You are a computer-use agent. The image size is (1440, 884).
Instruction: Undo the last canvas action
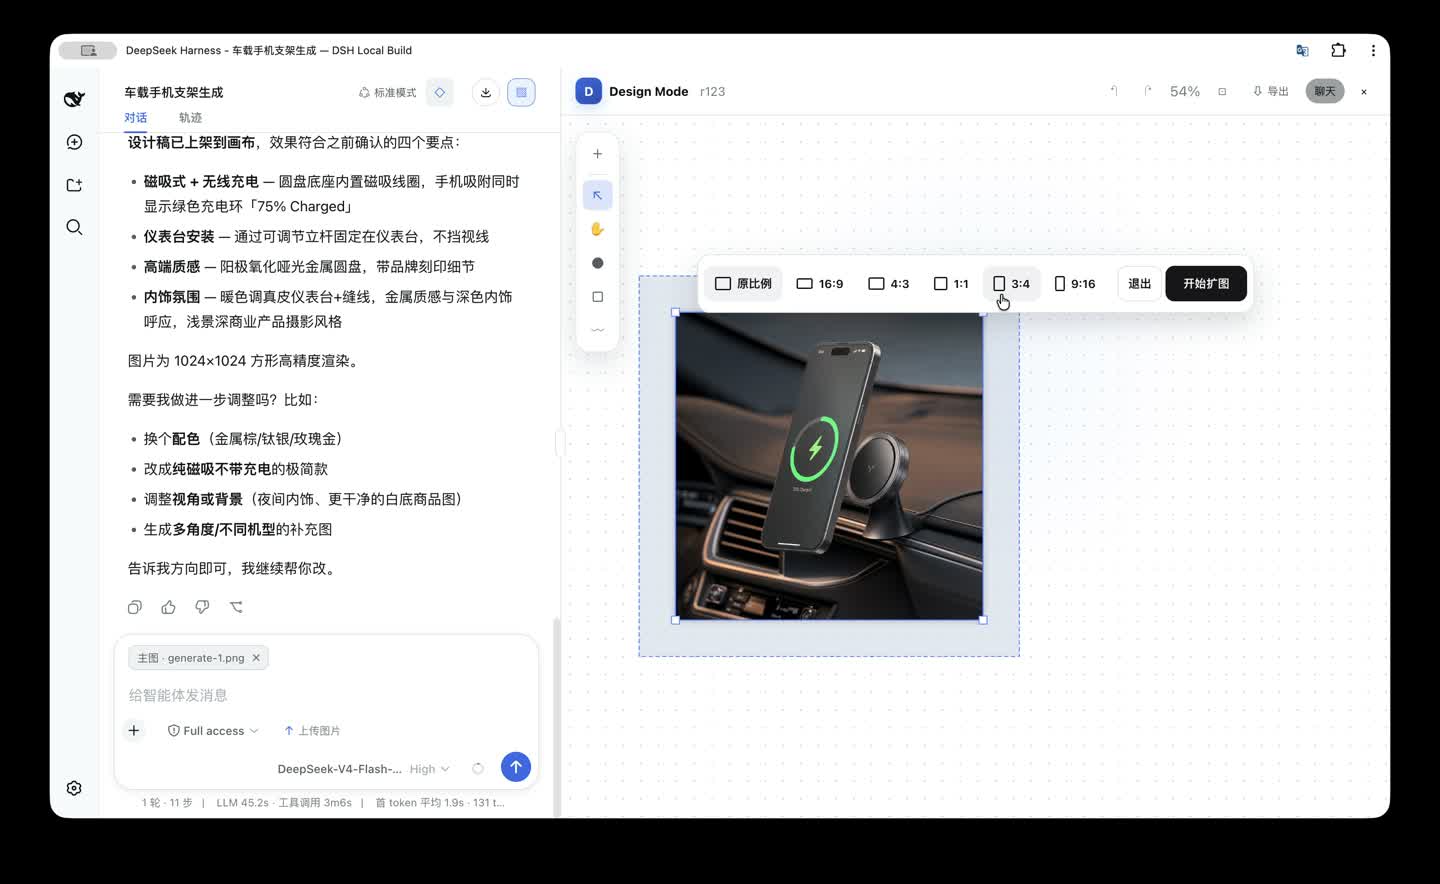(x=1113, y=91)
